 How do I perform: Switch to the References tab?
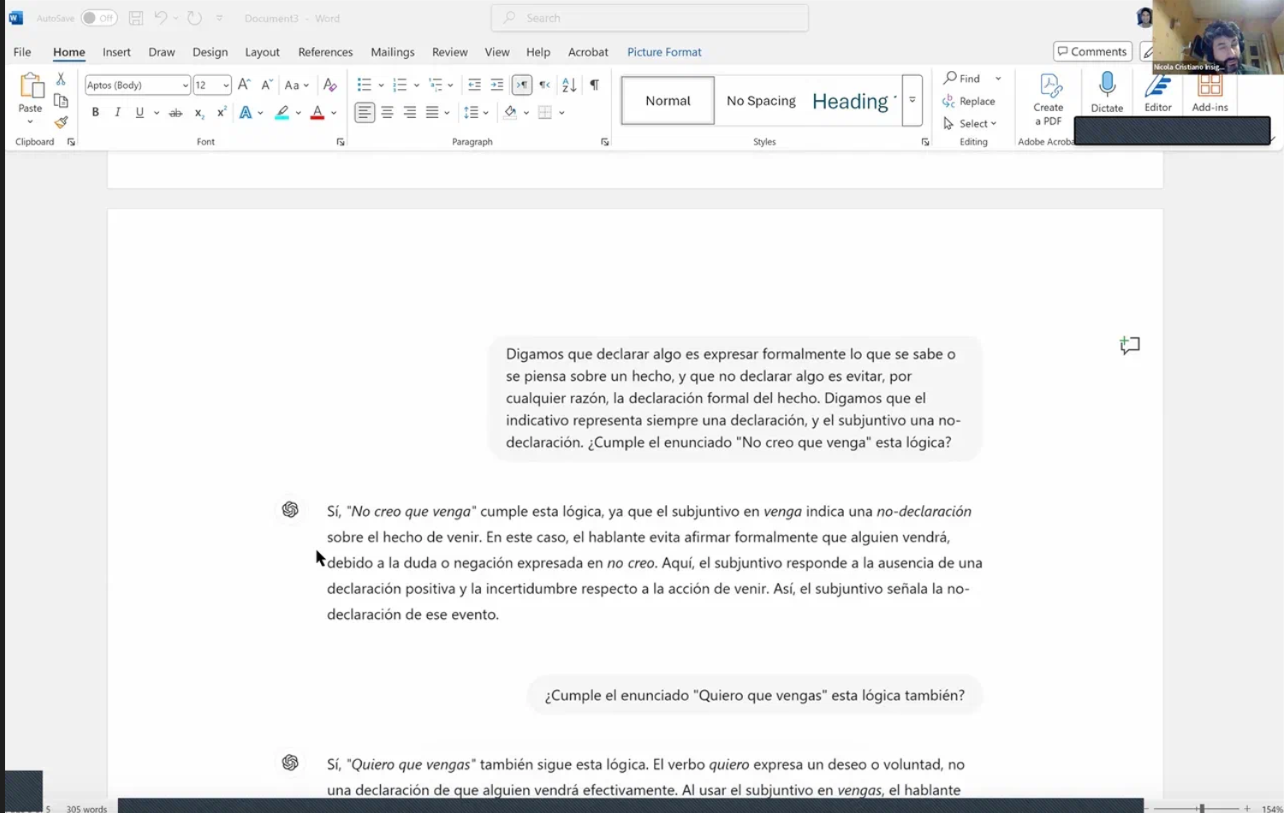tap(325, 52)
